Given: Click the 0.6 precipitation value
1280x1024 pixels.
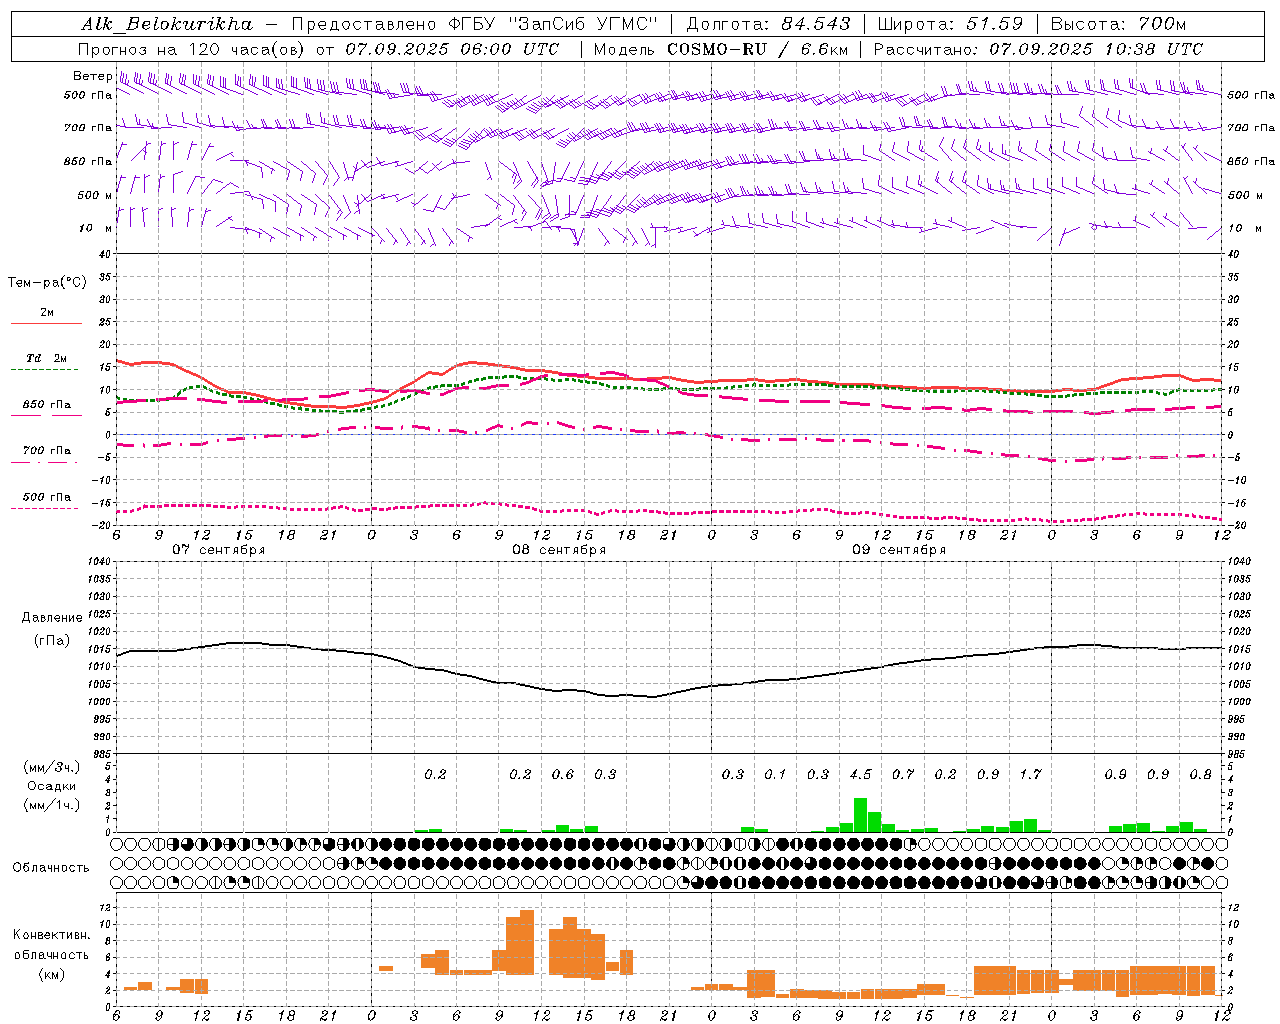Looking at the screenshot, I should point(563,774).
